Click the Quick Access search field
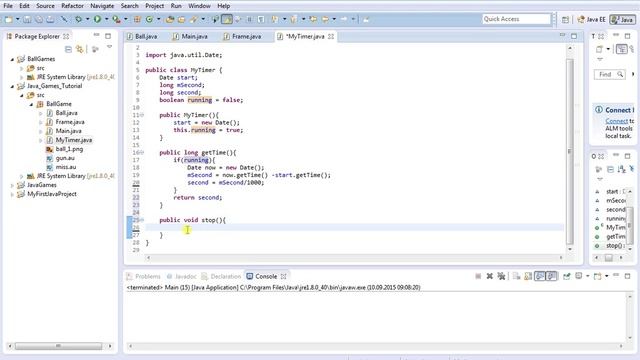640x360 pixels. click(516, 19)
